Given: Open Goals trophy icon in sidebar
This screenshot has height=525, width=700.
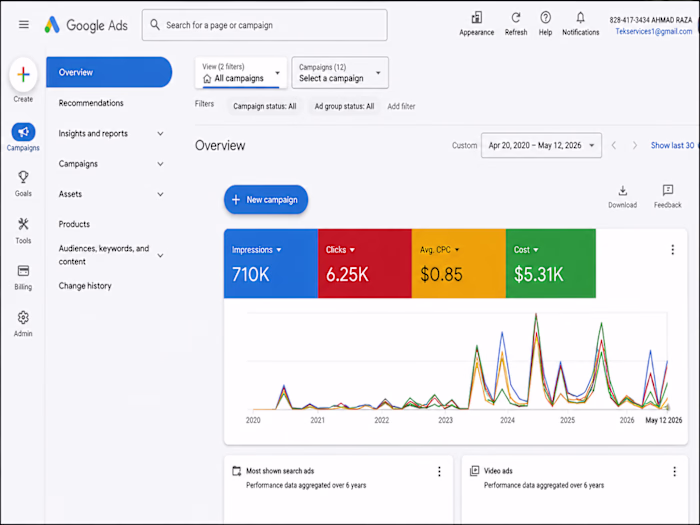Looking at the screenshot, I should pos(23,177).
